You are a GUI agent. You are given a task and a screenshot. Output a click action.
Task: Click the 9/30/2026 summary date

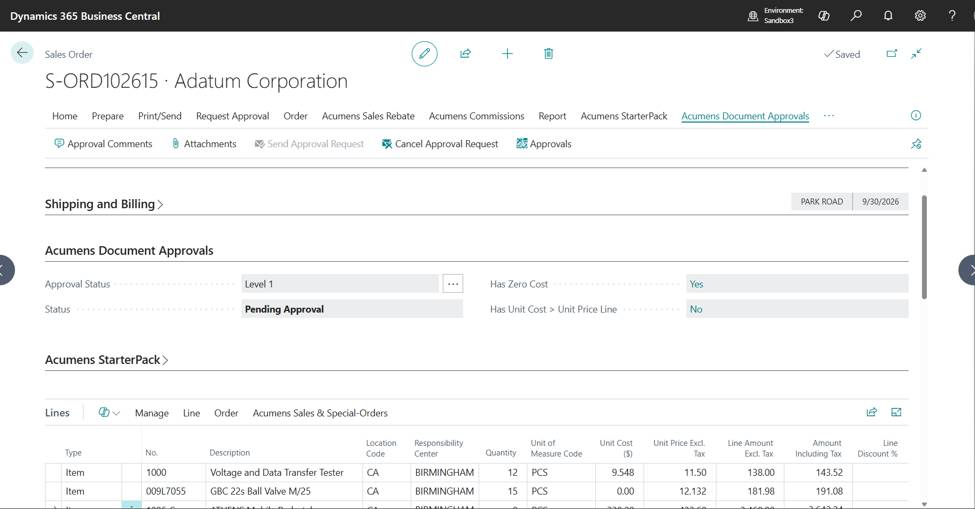880,201
